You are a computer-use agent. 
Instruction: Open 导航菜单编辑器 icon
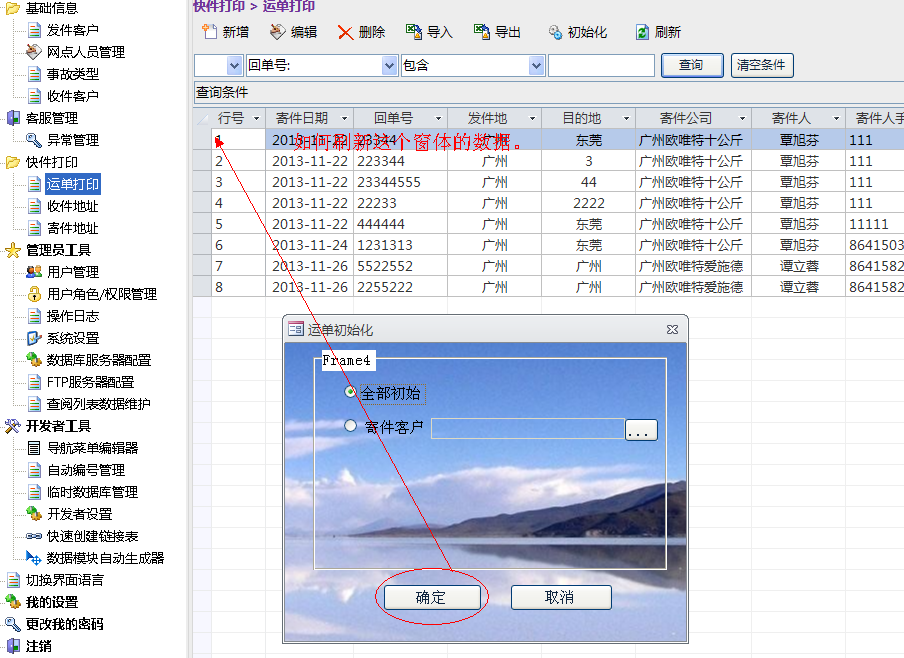pos(35,448)
